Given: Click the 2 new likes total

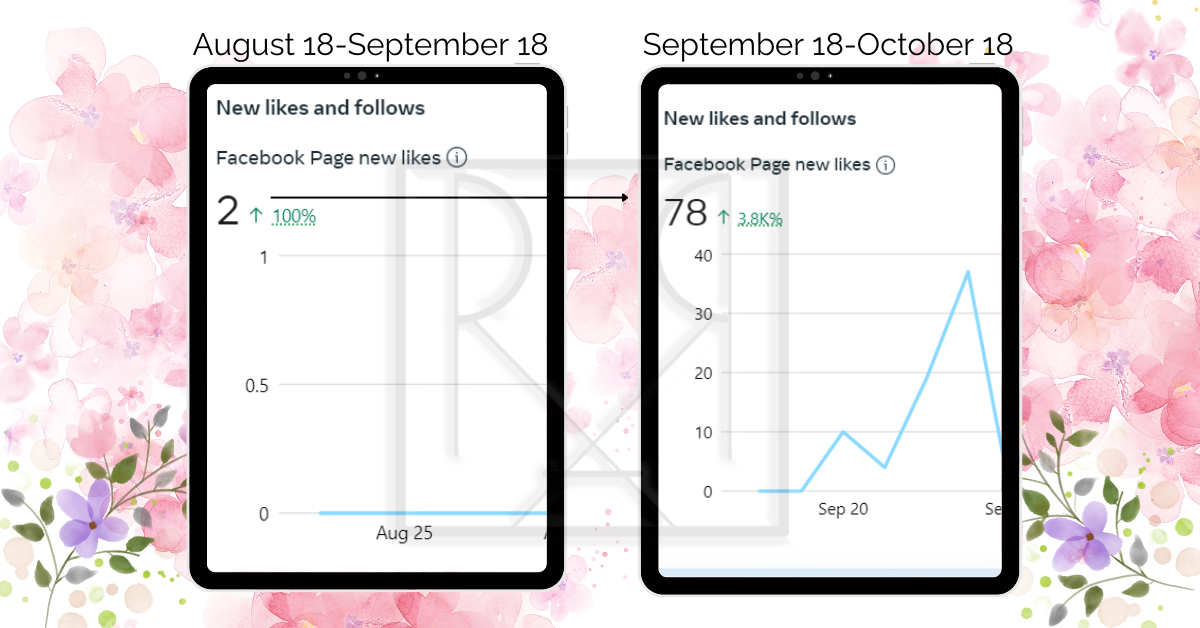Looking at the screenshot, I should pyautogui.click(x=228, y=211).
